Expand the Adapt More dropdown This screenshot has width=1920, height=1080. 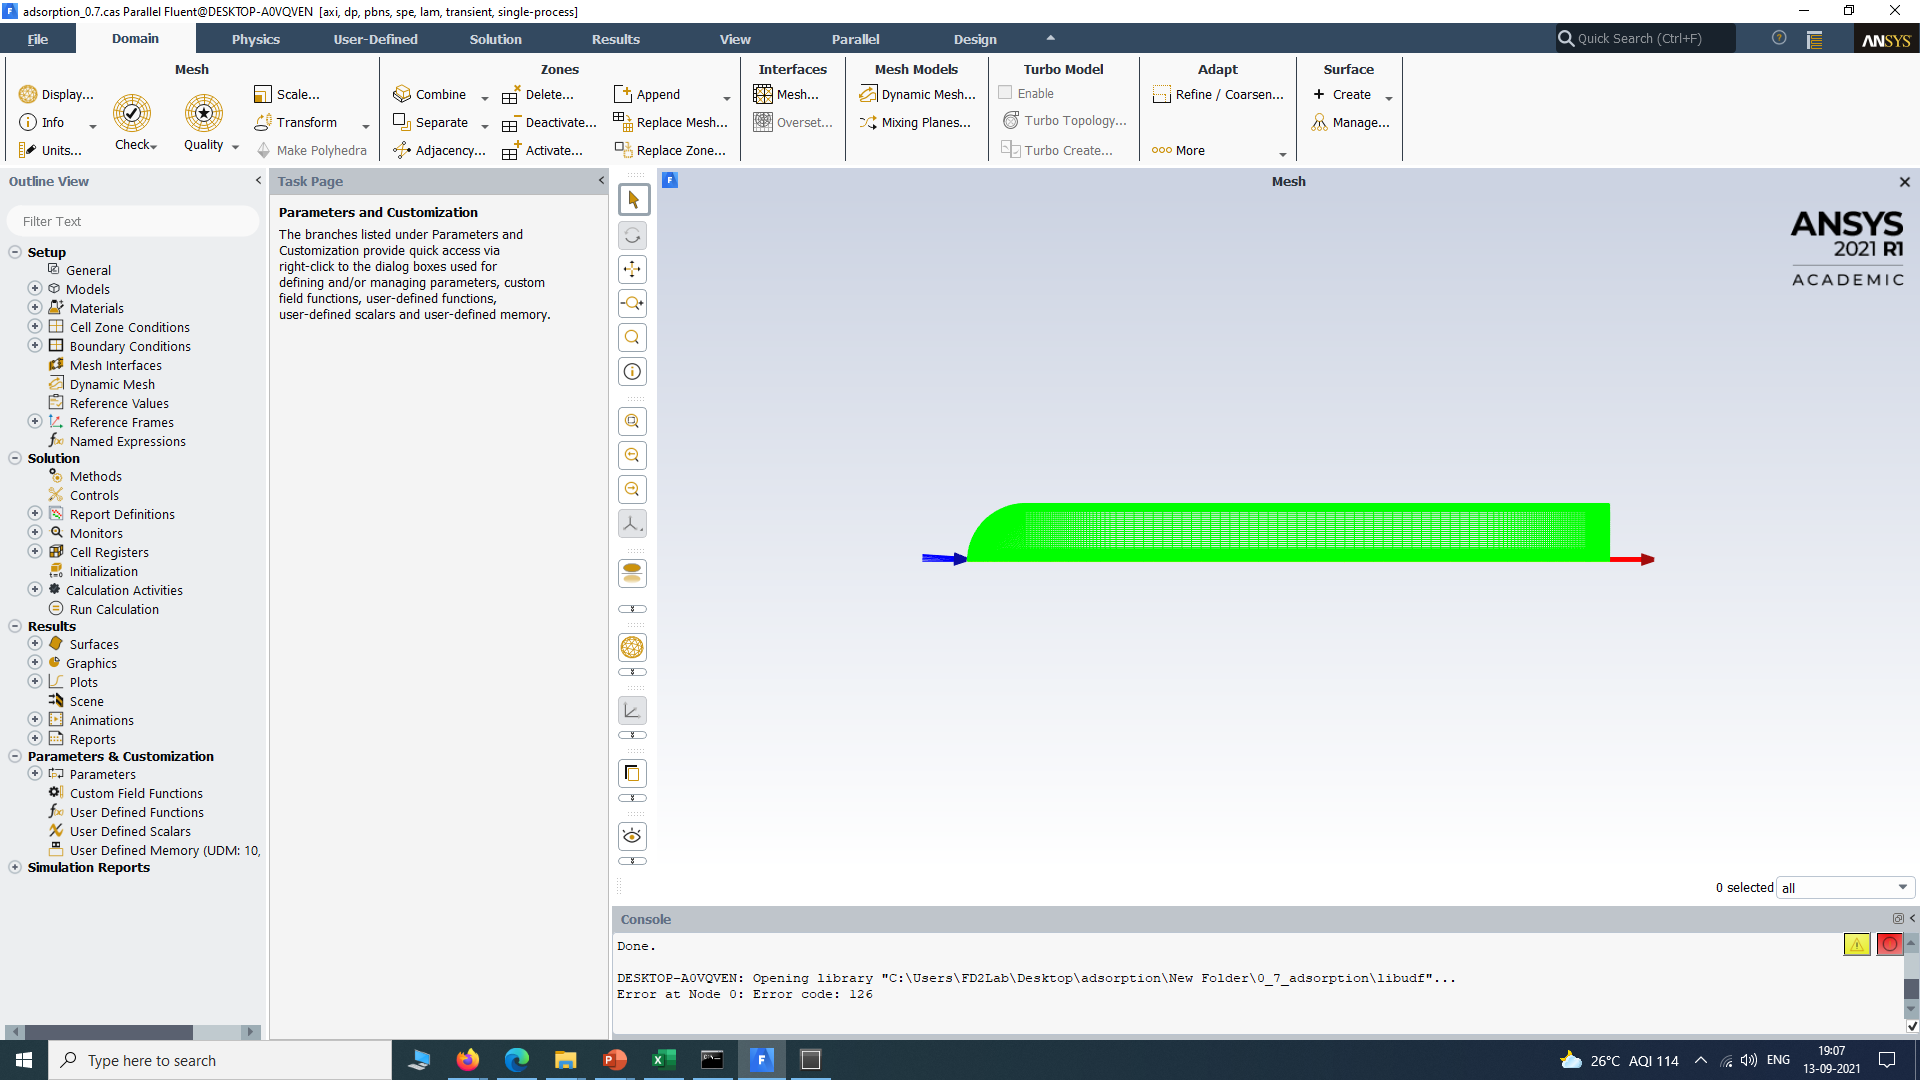pos(1283,154)
